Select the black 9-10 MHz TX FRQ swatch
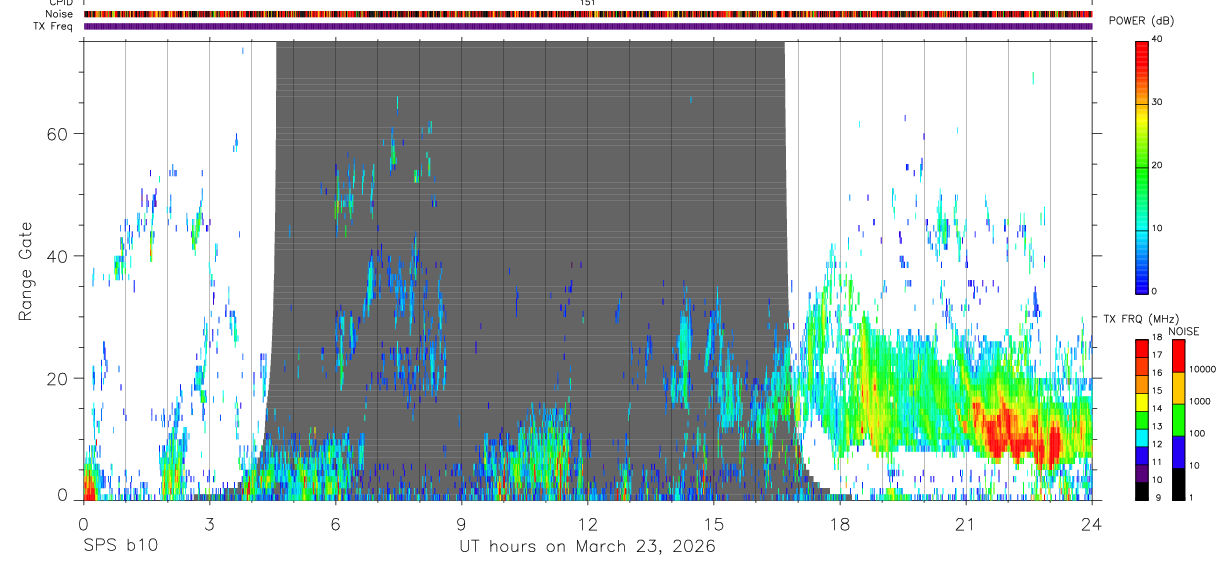1228x567 pixels. pos(1142,492)
